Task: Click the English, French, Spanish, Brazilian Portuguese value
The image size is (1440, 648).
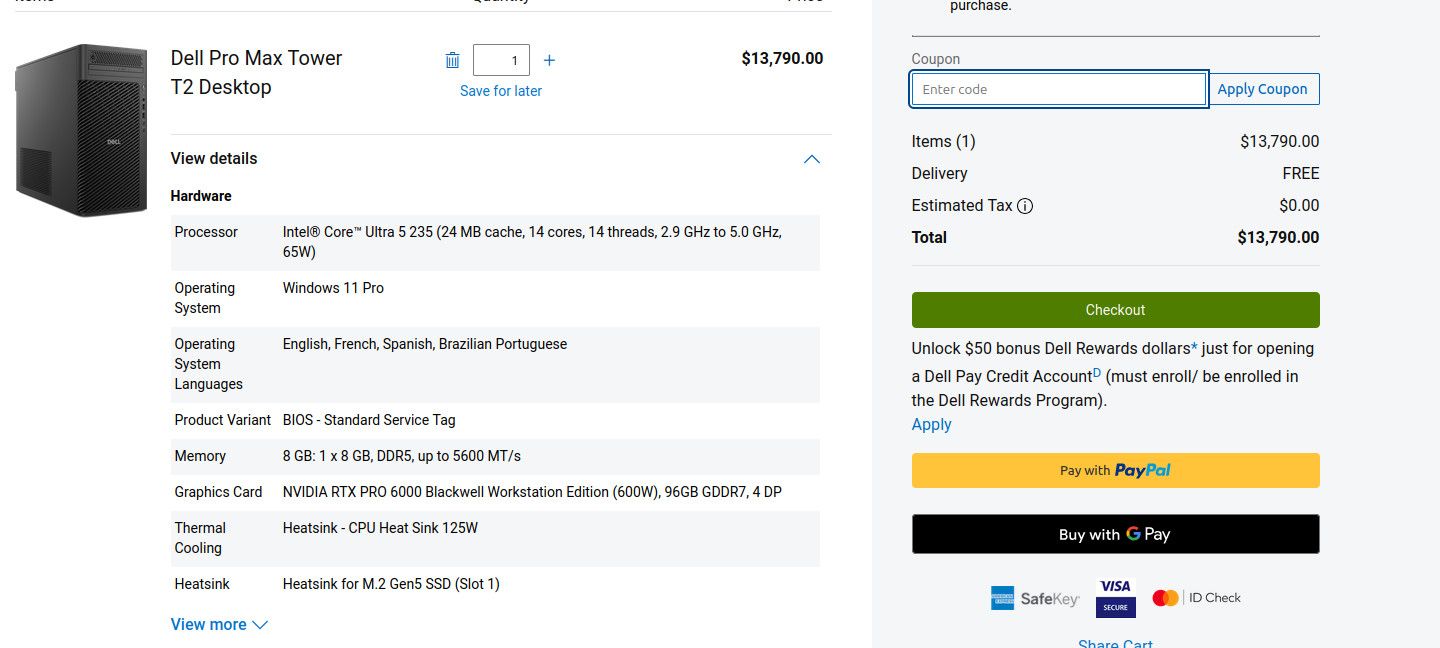Action: pos(425,344)
